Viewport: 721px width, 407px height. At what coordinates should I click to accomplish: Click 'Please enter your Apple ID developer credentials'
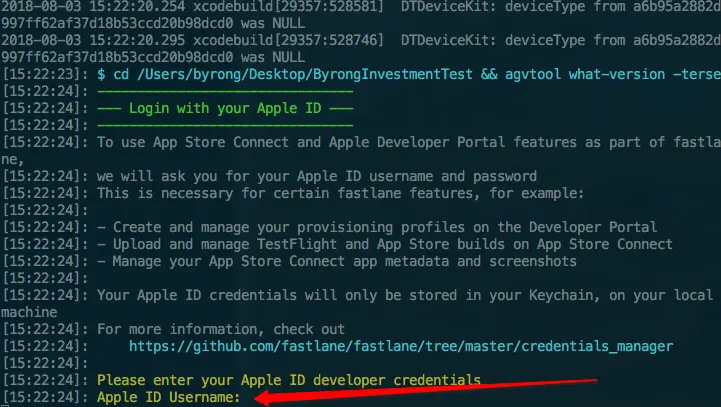[289, 380]
